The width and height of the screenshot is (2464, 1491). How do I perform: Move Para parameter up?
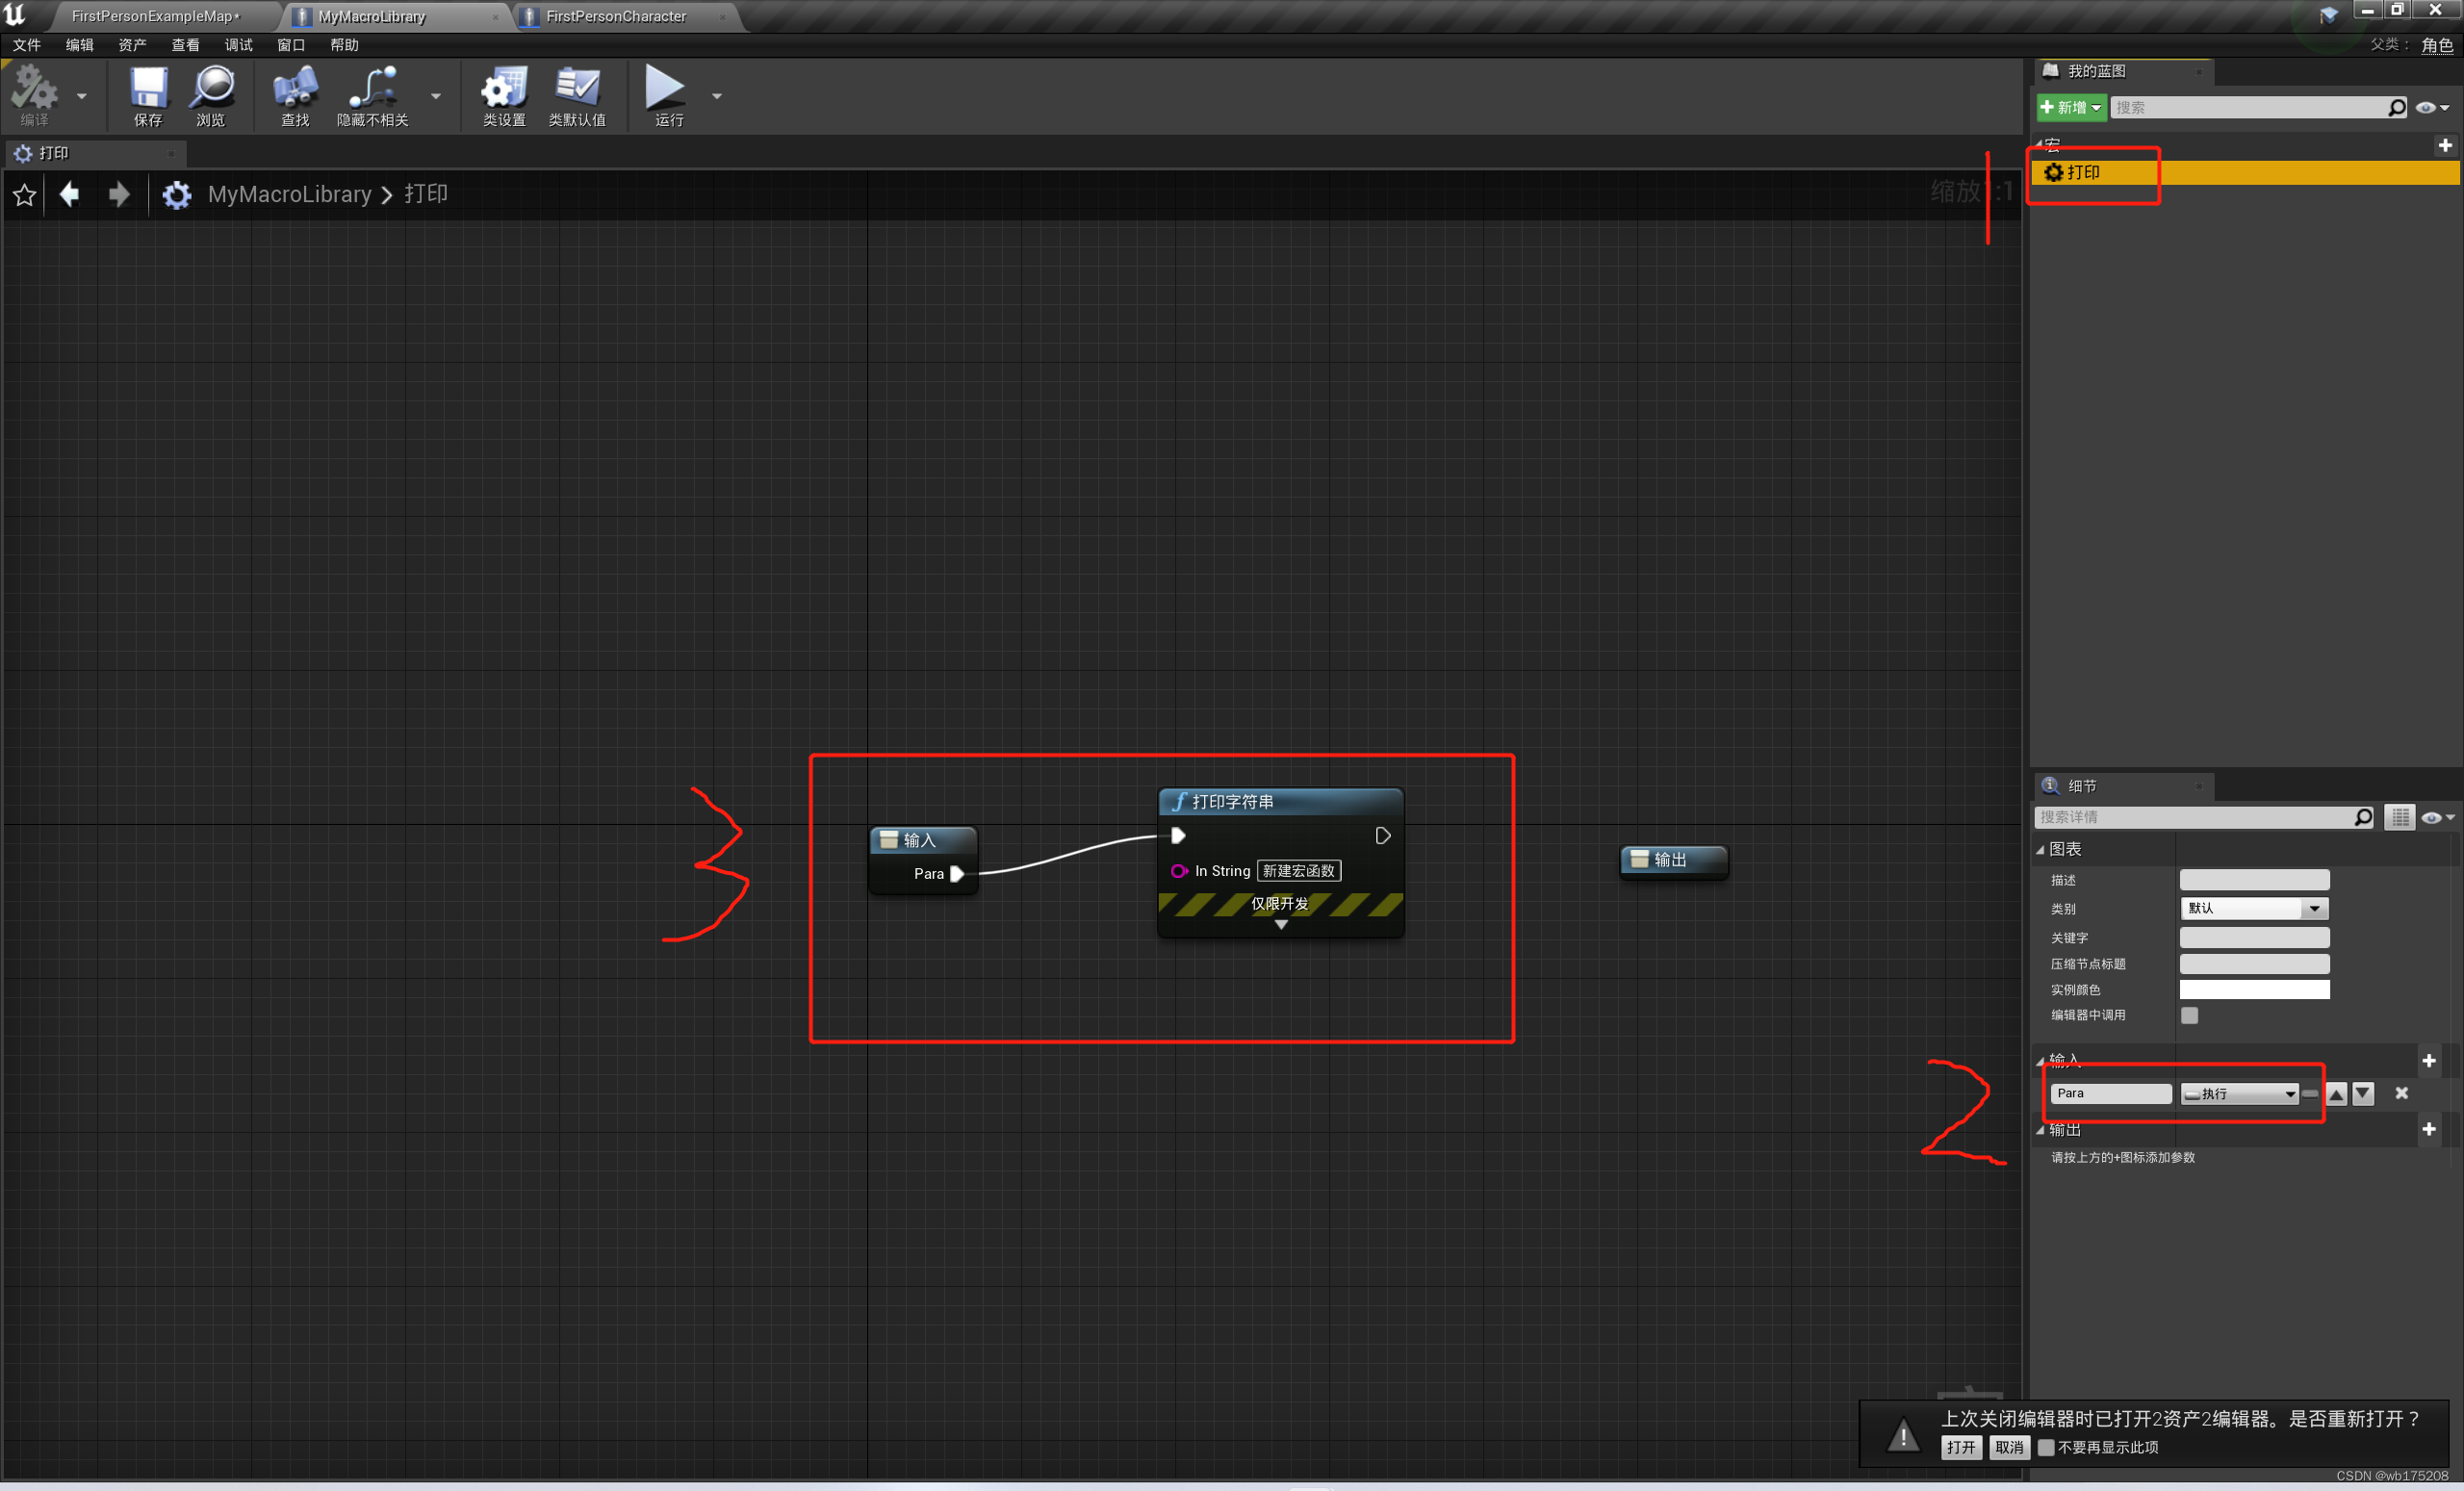click(x=2336, y=1094)
